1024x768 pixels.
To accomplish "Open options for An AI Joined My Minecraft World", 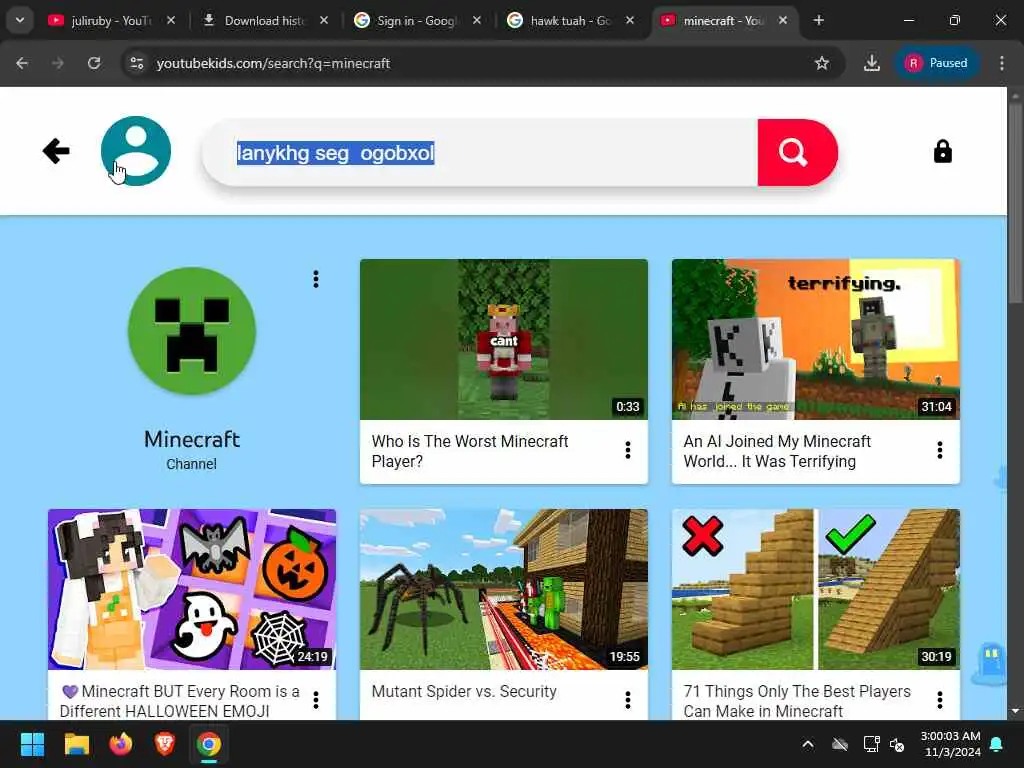I will (940, 450).
